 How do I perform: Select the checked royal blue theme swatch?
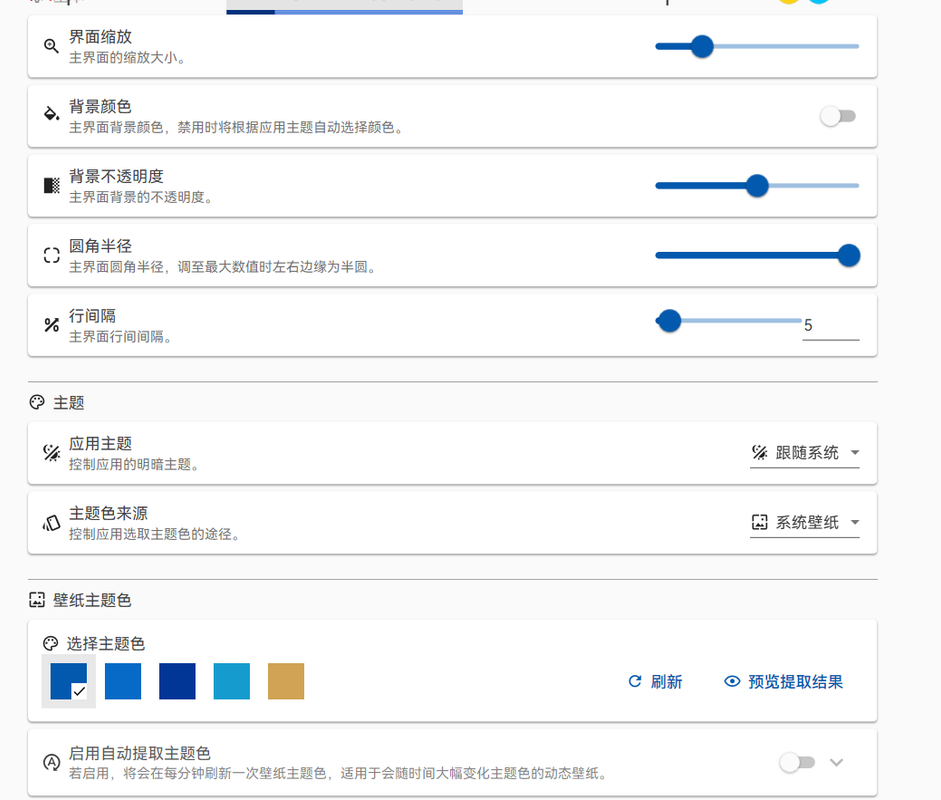click(68, 681)
